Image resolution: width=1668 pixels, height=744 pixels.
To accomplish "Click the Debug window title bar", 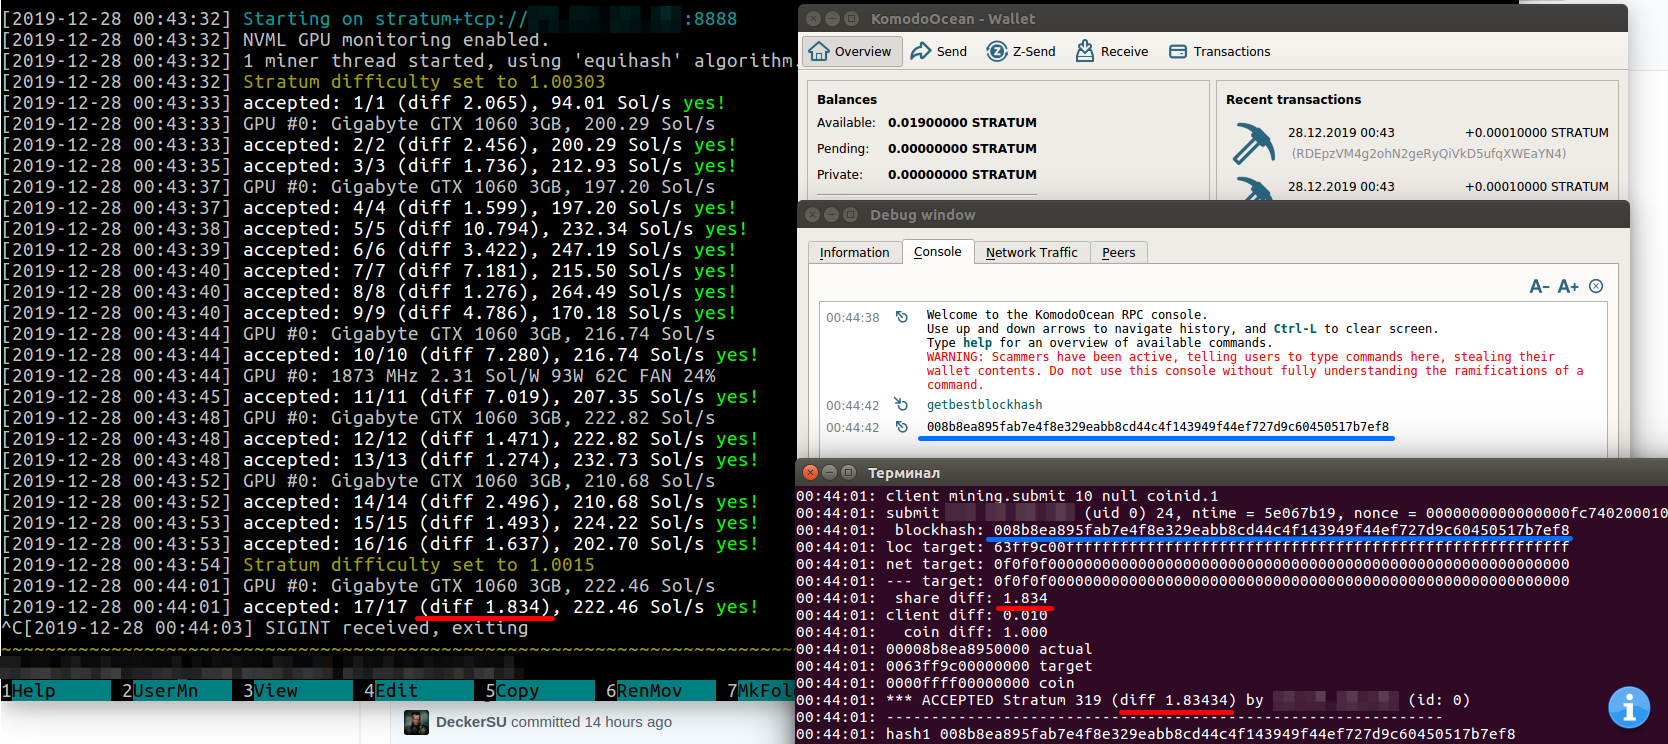I will 1213,214.
